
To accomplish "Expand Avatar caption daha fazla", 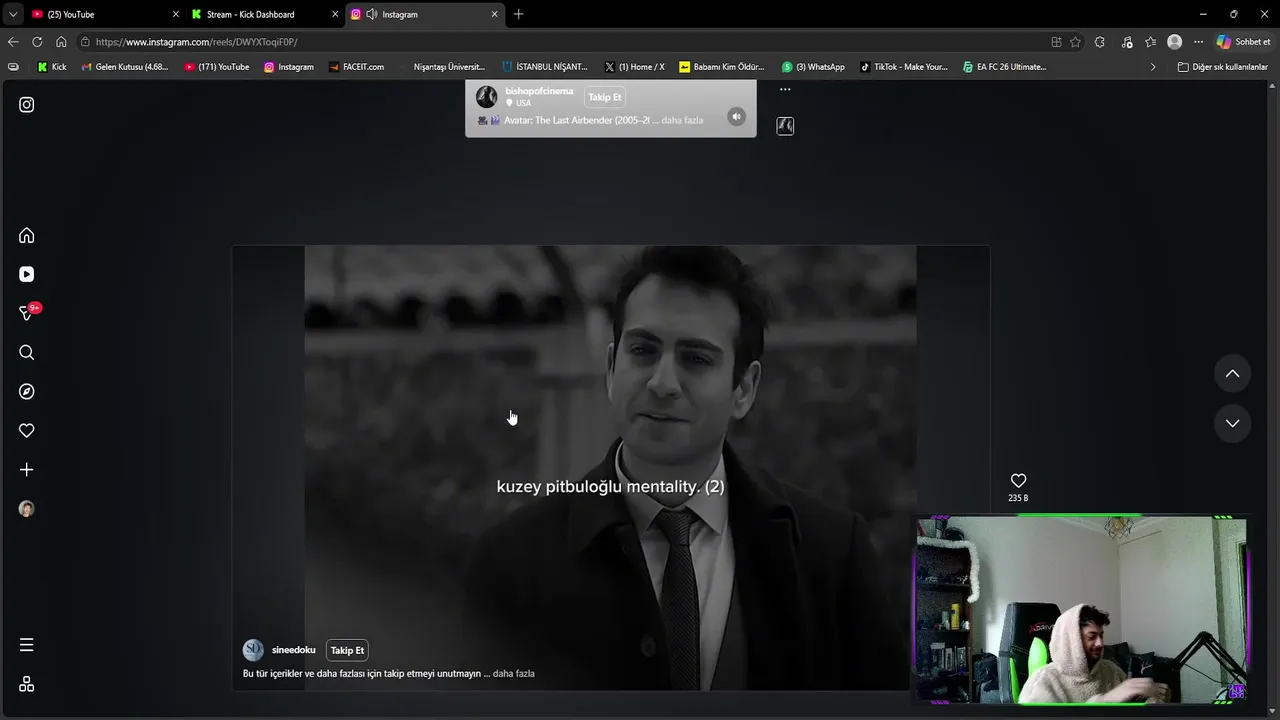I will [x=682, y=120].
